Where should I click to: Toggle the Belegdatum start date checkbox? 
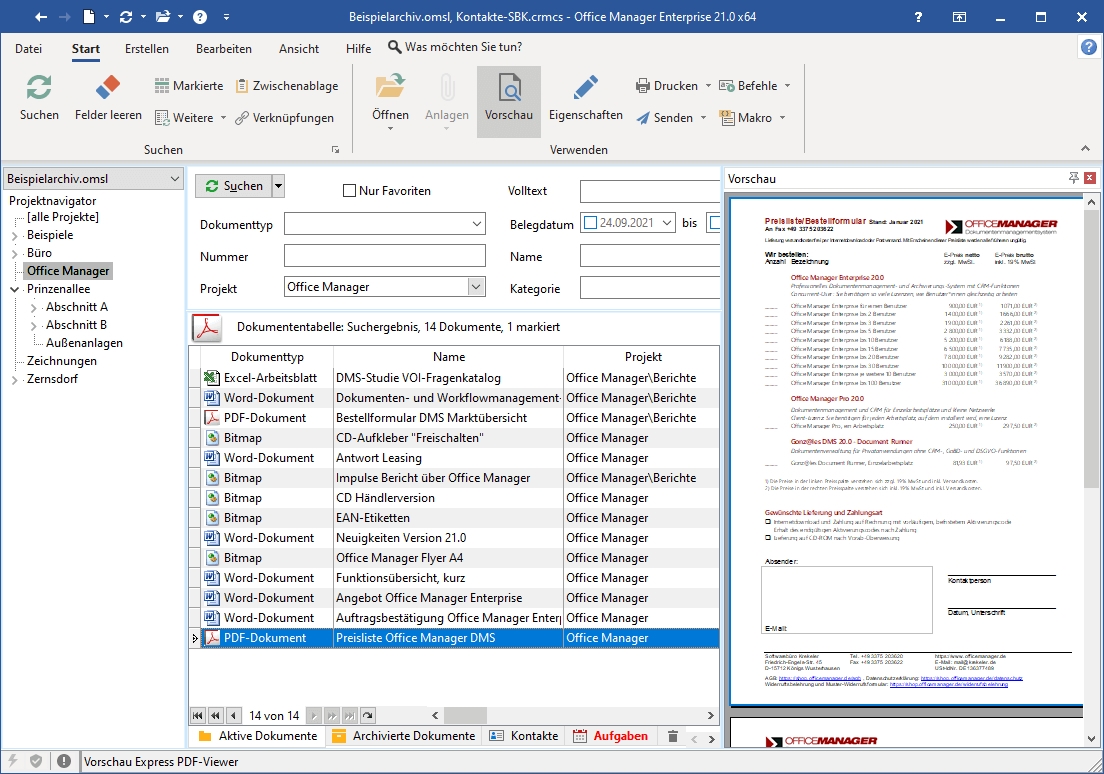(x=590, y=223)
